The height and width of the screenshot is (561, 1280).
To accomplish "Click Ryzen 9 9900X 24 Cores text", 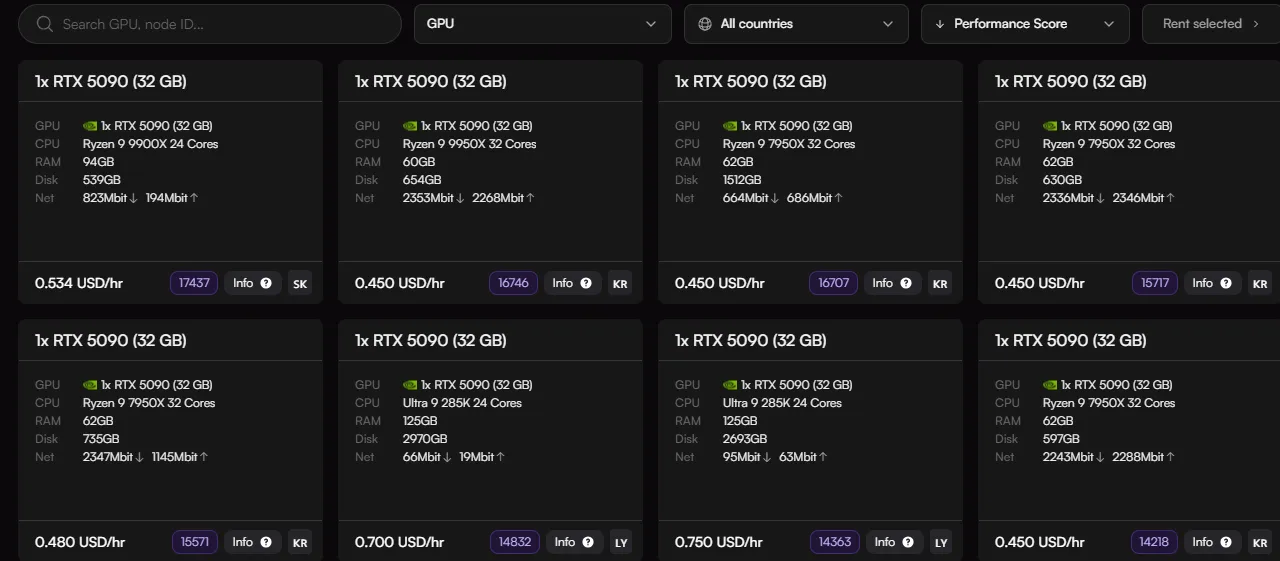I will [x=151, y=144].
